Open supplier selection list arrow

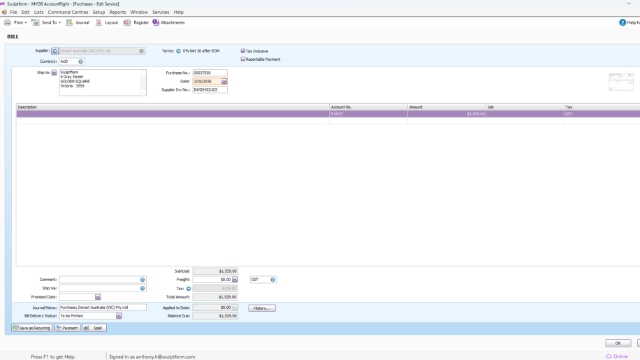point(141,51)
